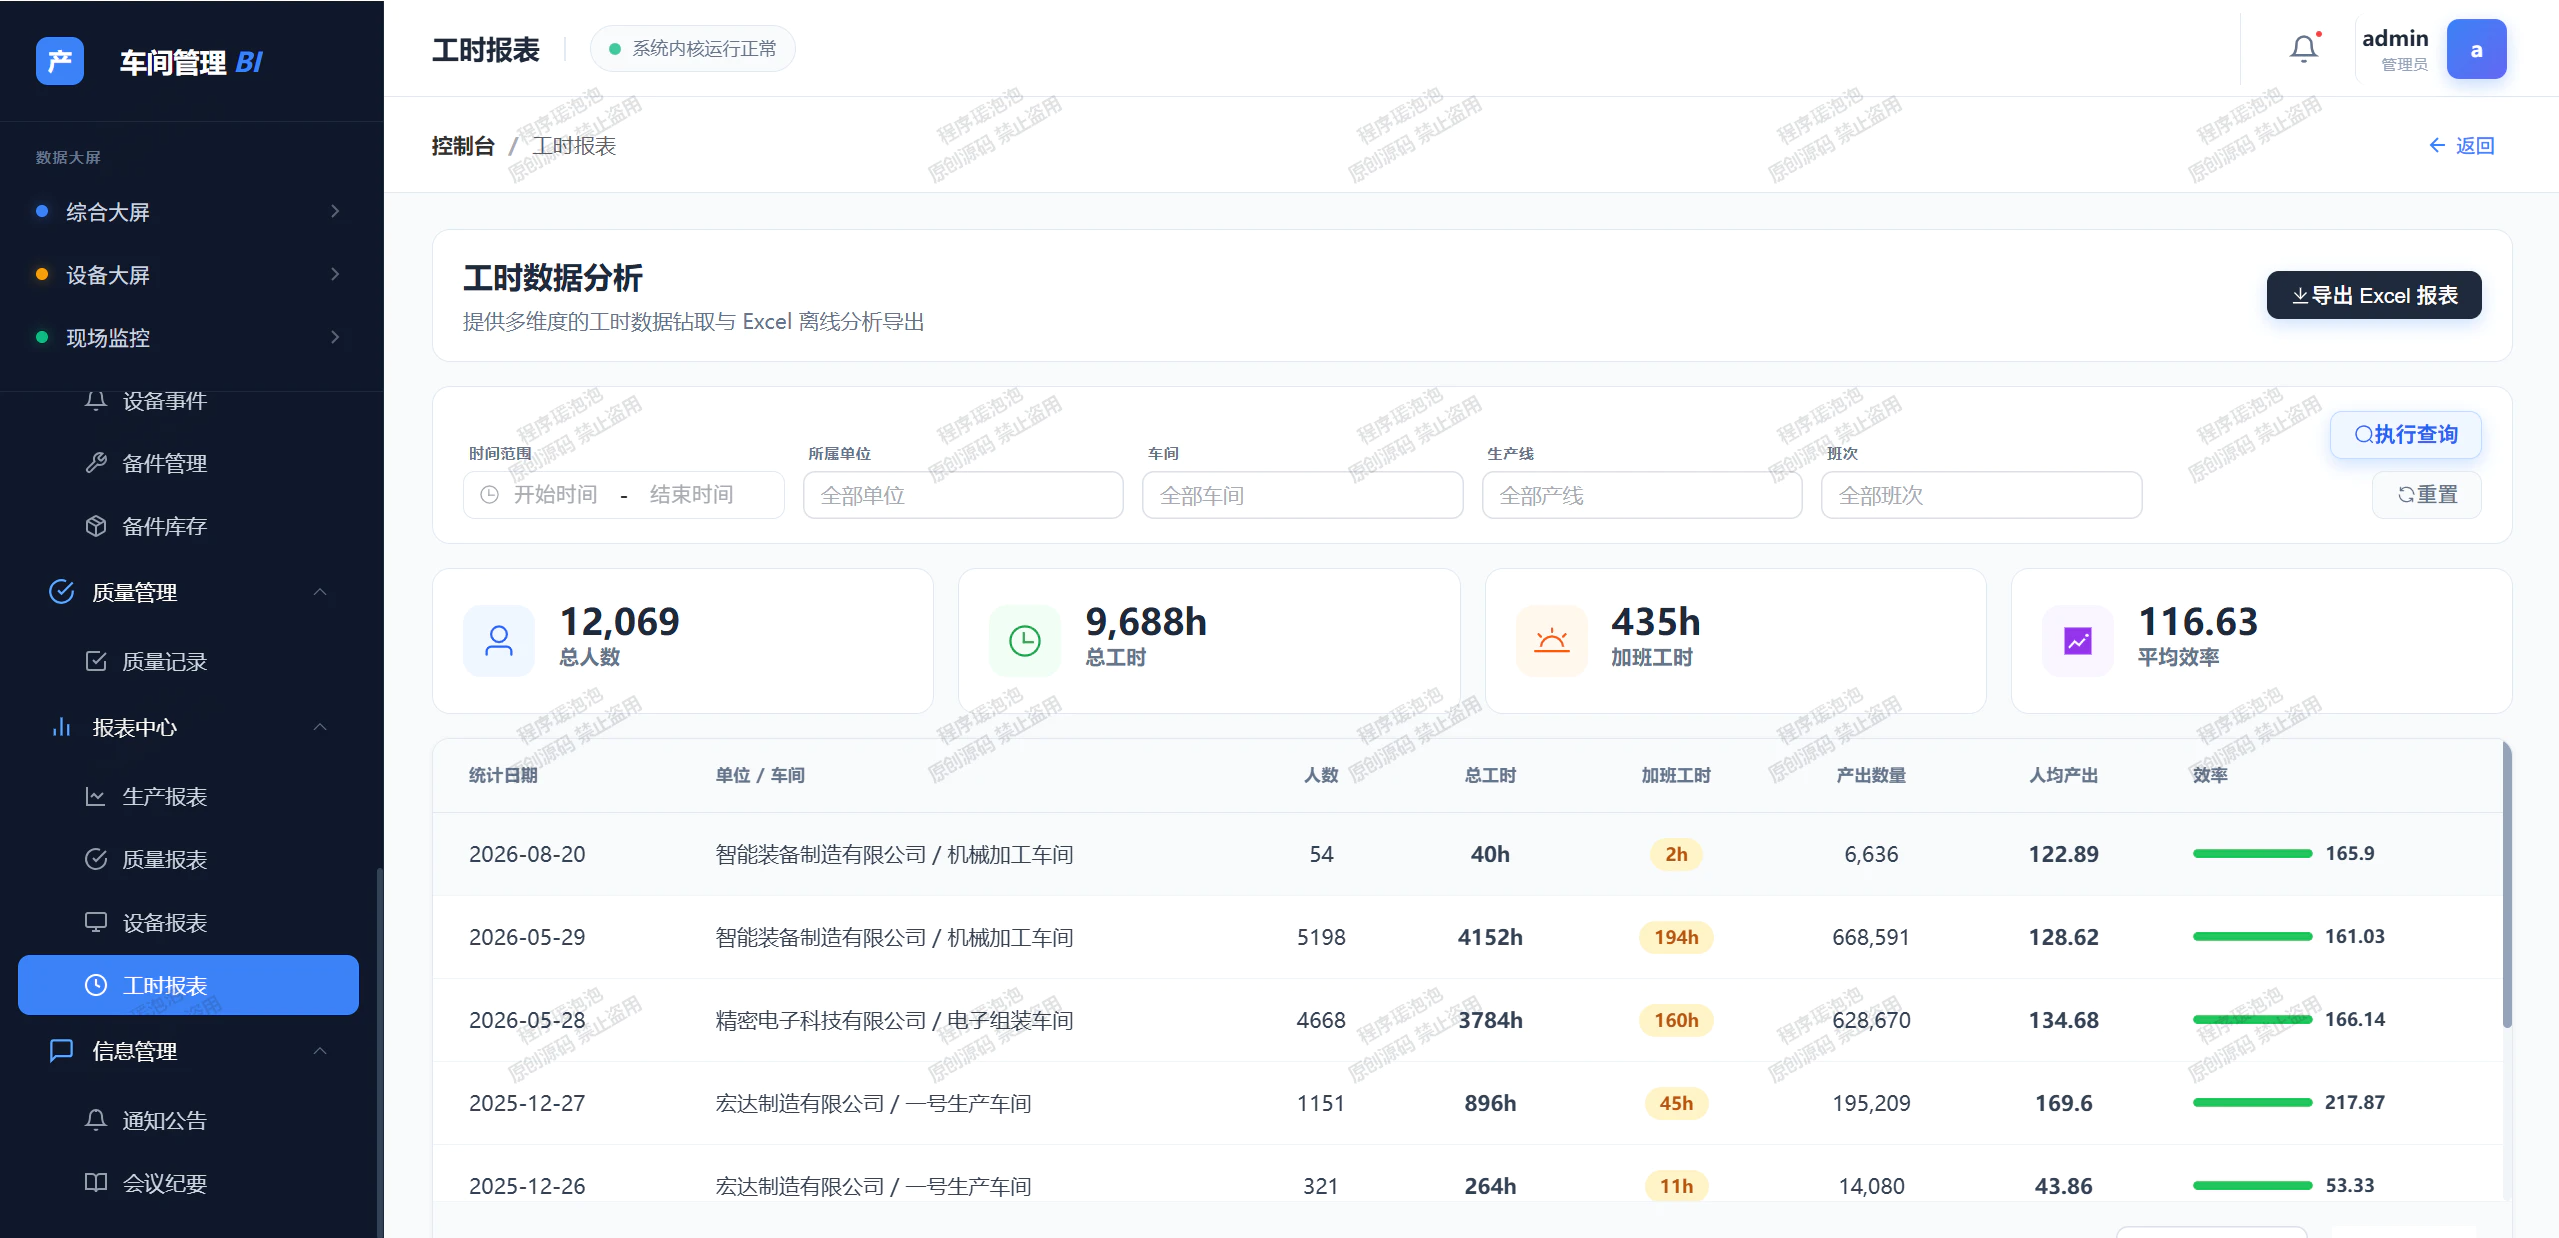The width and height of the screenshot is (2559, 1238).
Task: Click the efficiency bar for 165.9
Action: pos(2252,853)
